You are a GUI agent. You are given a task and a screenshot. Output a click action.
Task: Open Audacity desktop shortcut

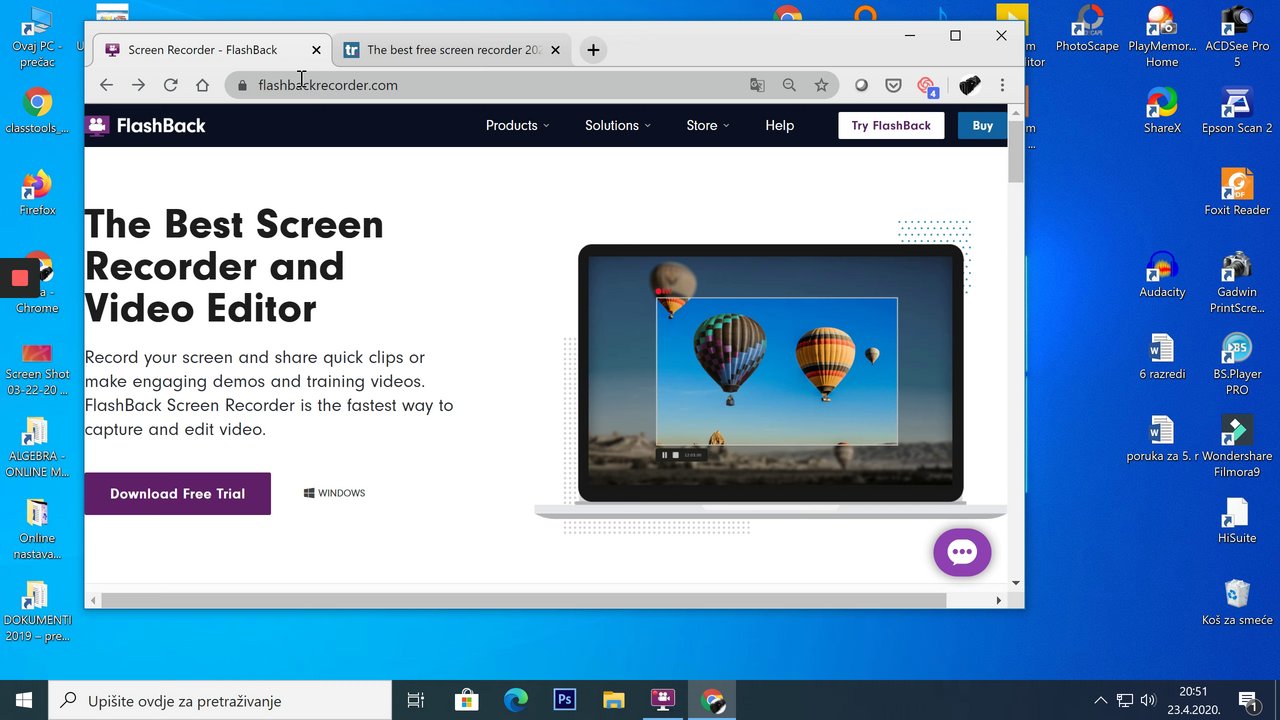point(1162,275)
